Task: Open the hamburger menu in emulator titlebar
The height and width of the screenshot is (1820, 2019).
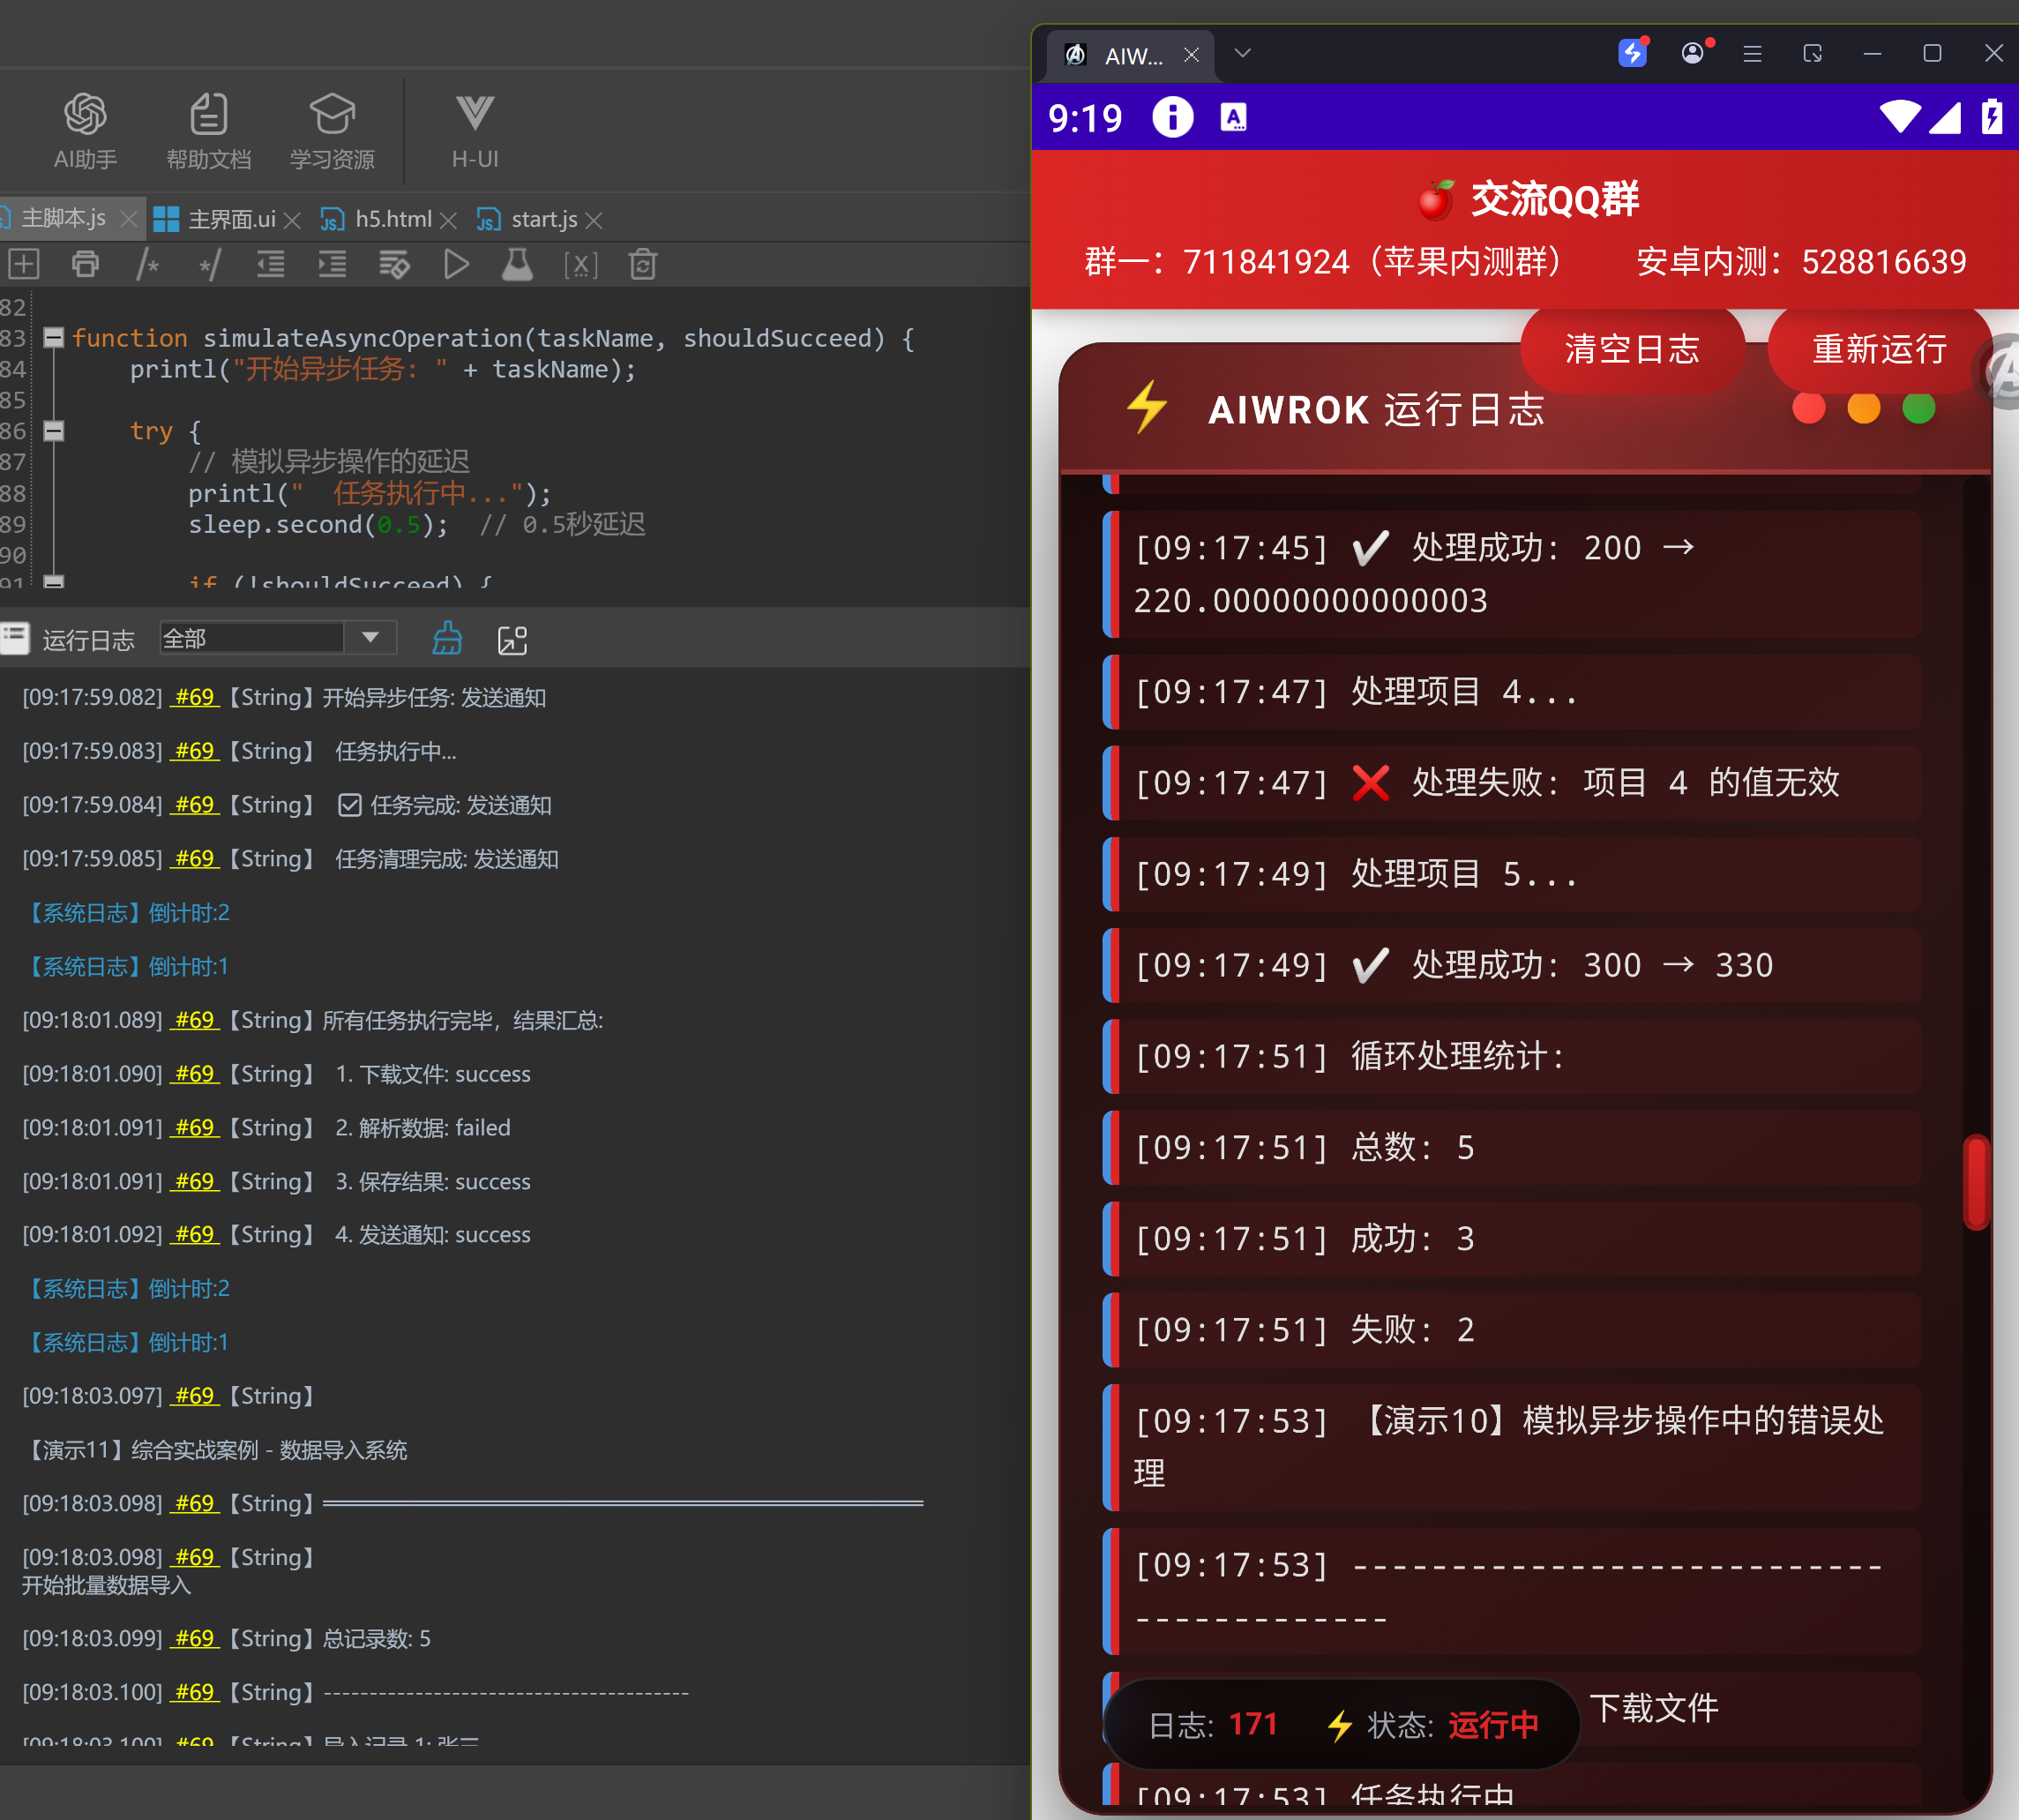Action: click(1752, 54)
